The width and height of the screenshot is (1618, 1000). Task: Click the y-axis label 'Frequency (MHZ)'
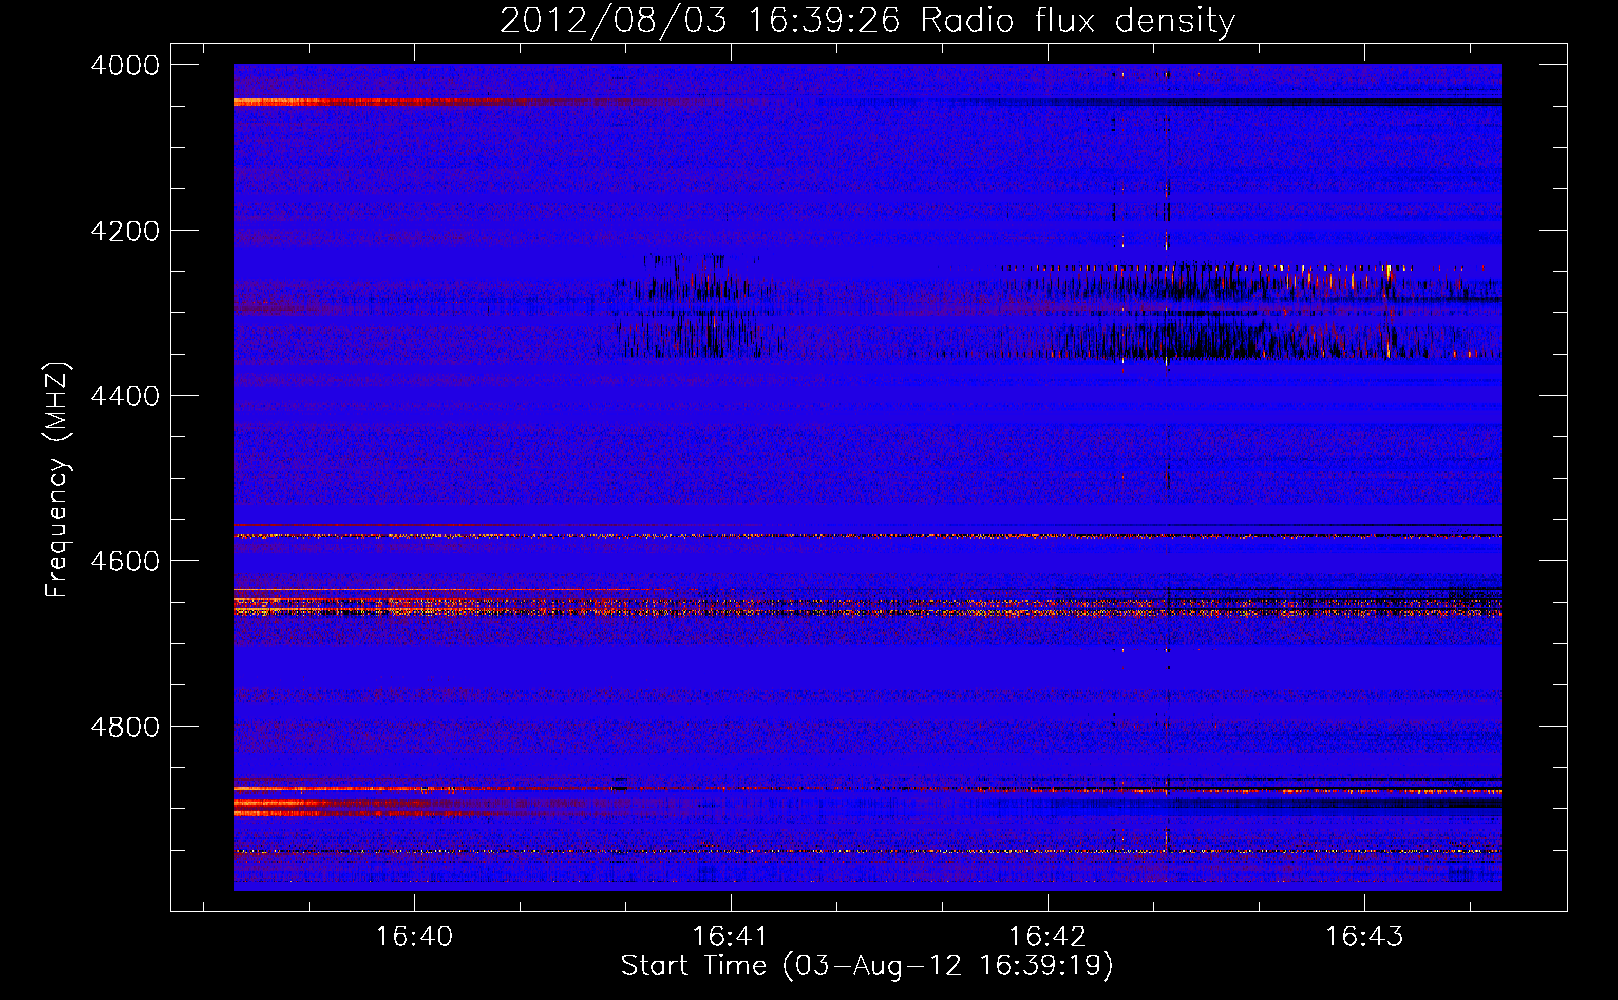point(58,480)
